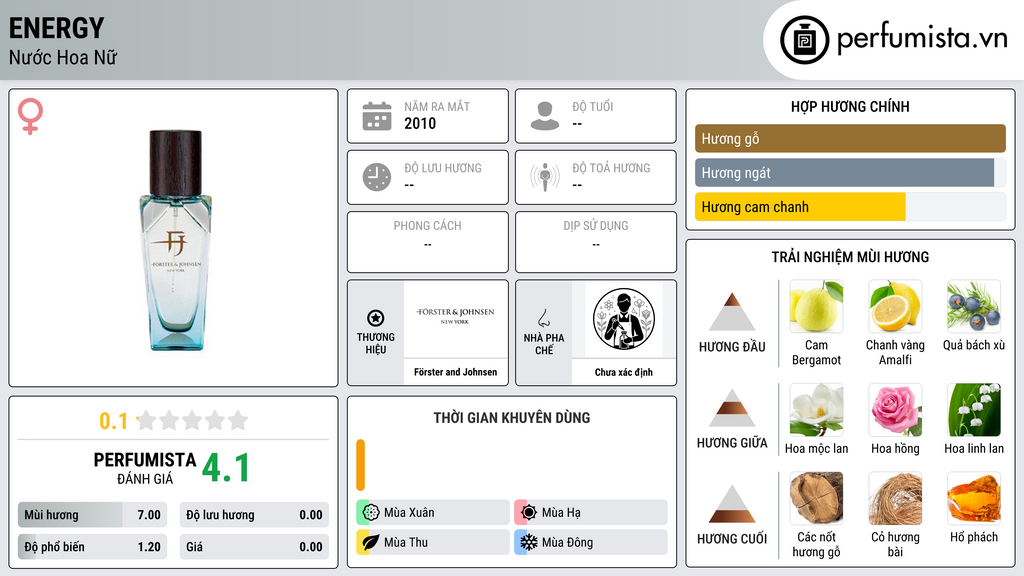
Task: Click the Mùa Đông snowflake icon
Action: (x=529, y=542)
